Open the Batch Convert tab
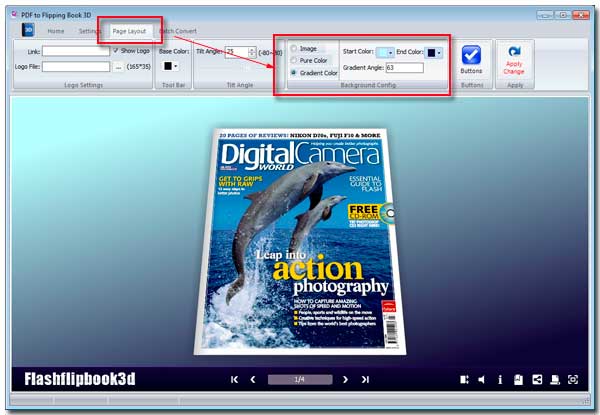 (178, 31)
